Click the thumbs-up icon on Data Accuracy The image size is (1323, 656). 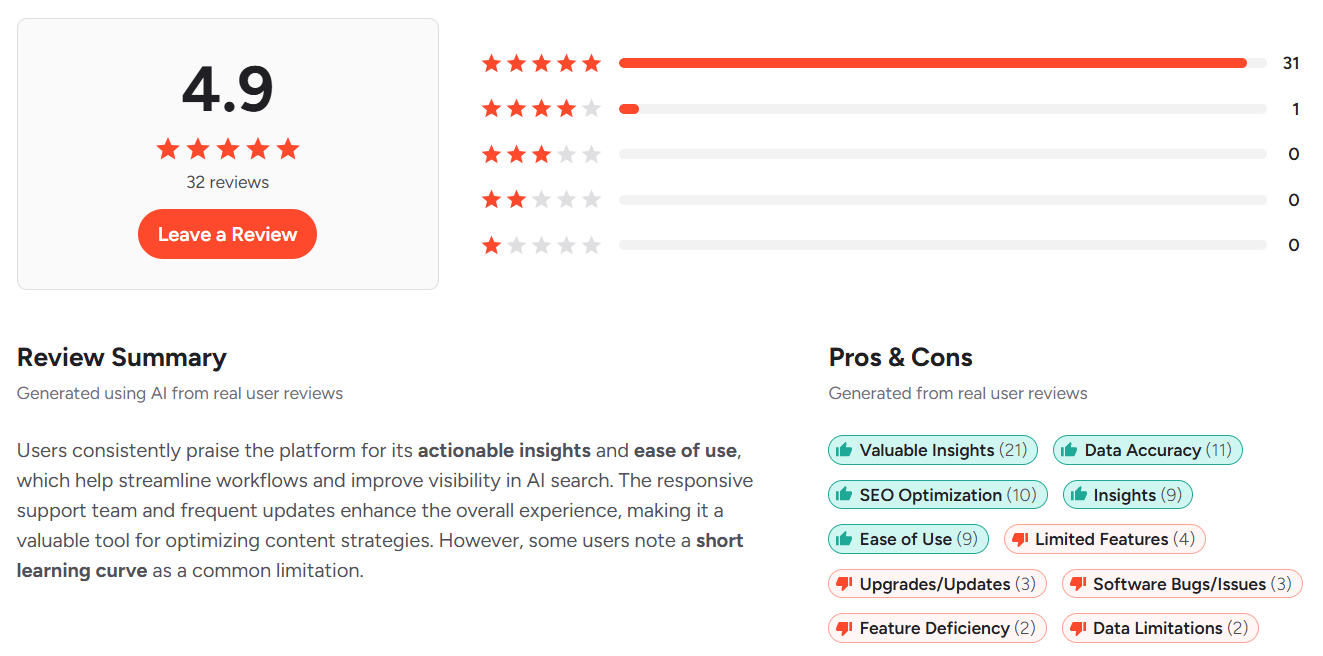[1072, 450]
